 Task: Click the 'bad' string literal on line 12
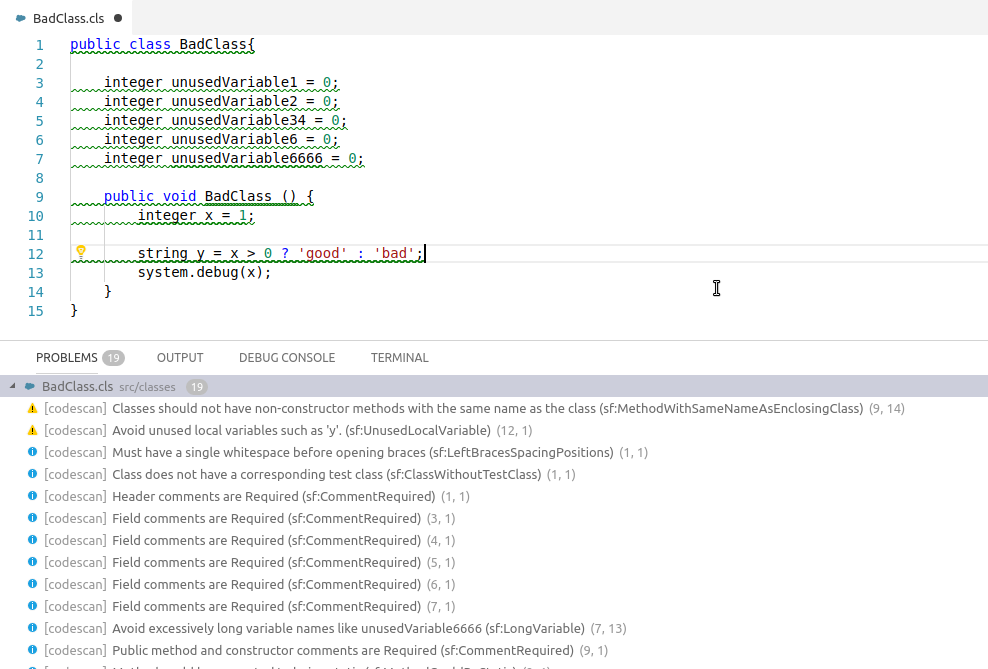point(394,253)
